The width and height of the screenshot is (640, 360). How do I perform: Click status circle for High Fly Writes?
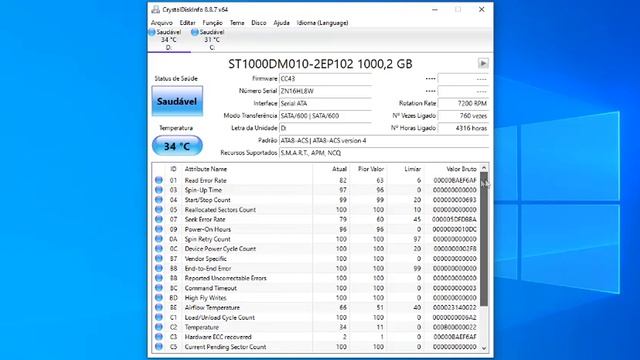(159, 298)
